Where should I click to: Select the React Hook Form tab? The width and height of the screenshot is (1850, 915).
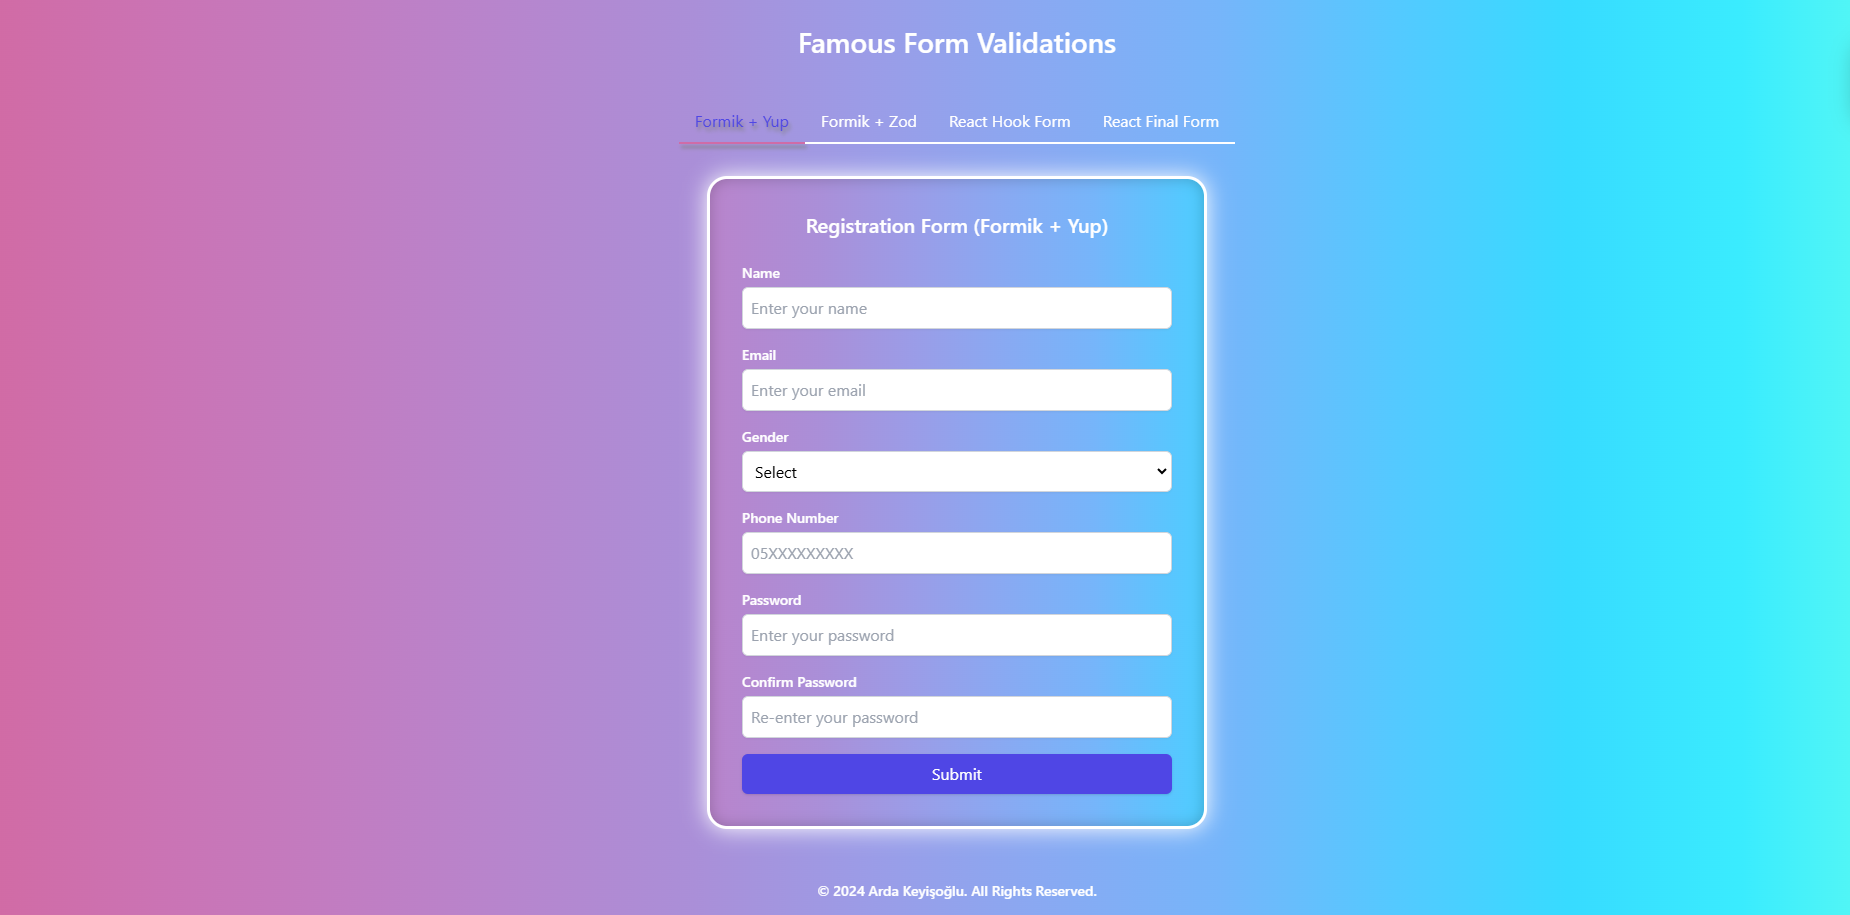(x=1009, y=122)
